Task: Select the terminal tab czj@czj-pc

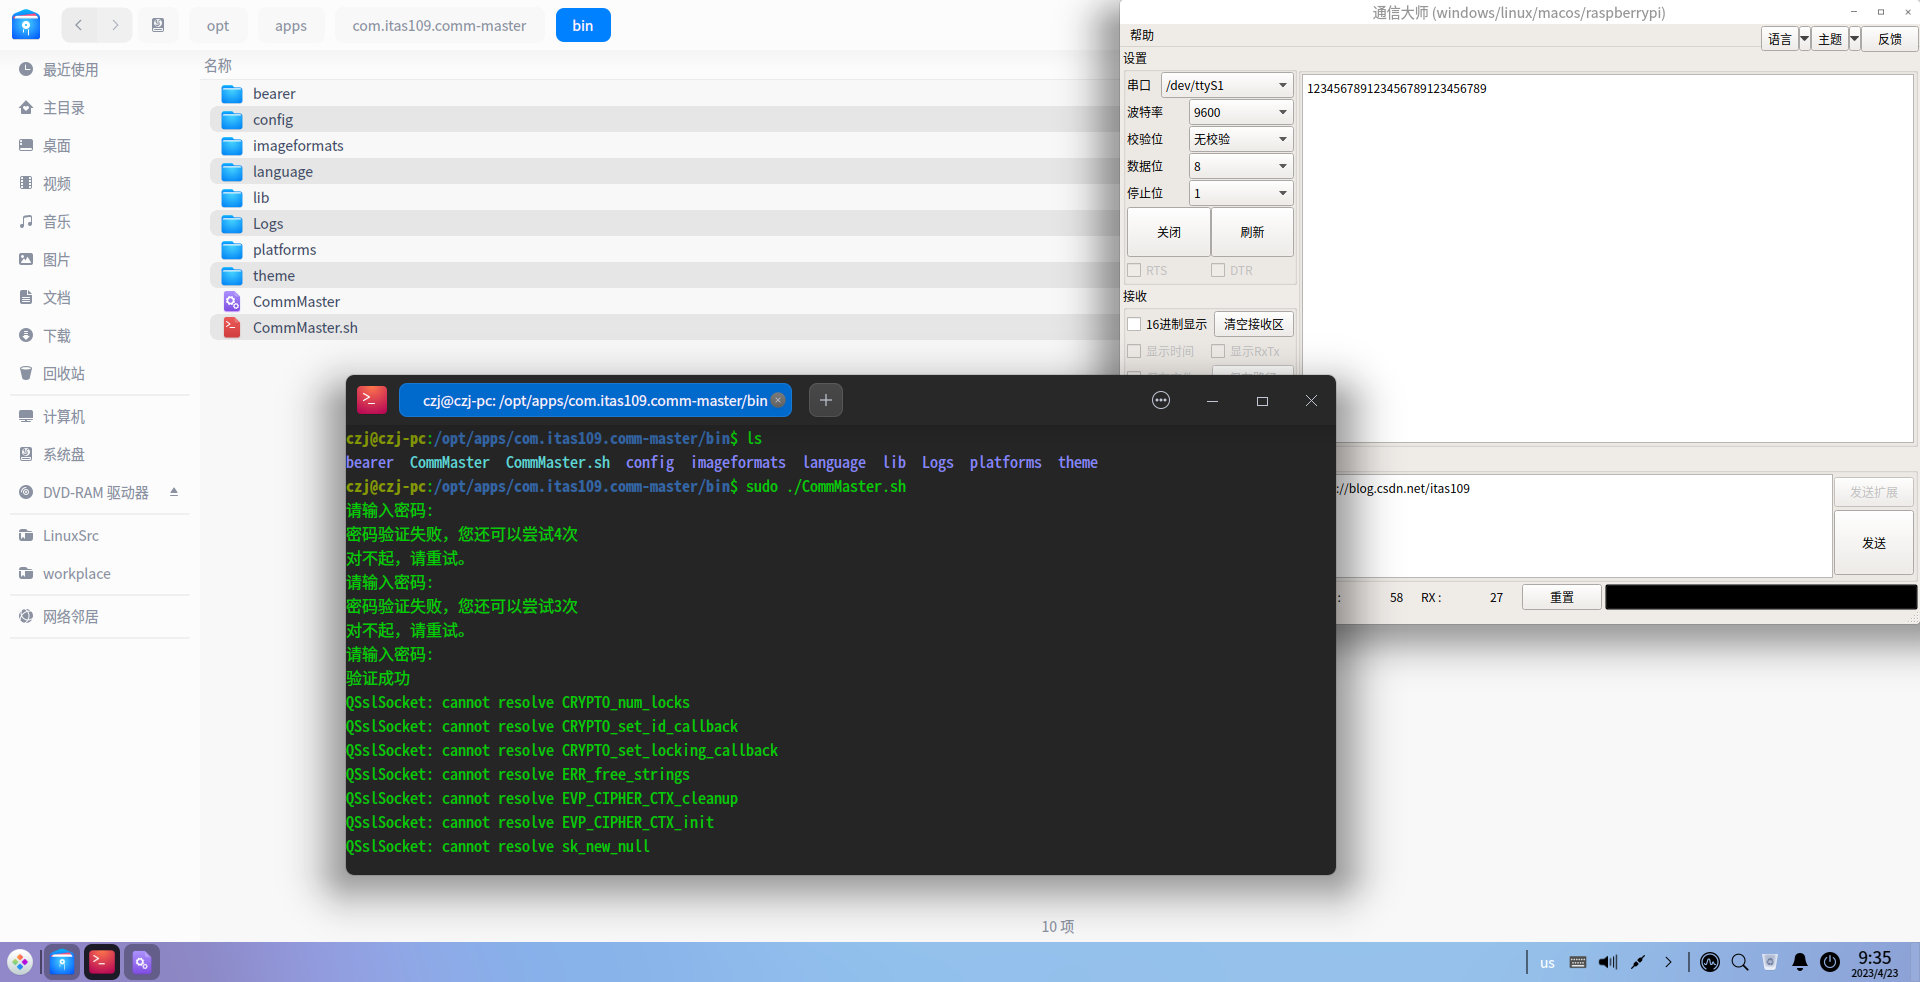Action: tap(595, 400)
